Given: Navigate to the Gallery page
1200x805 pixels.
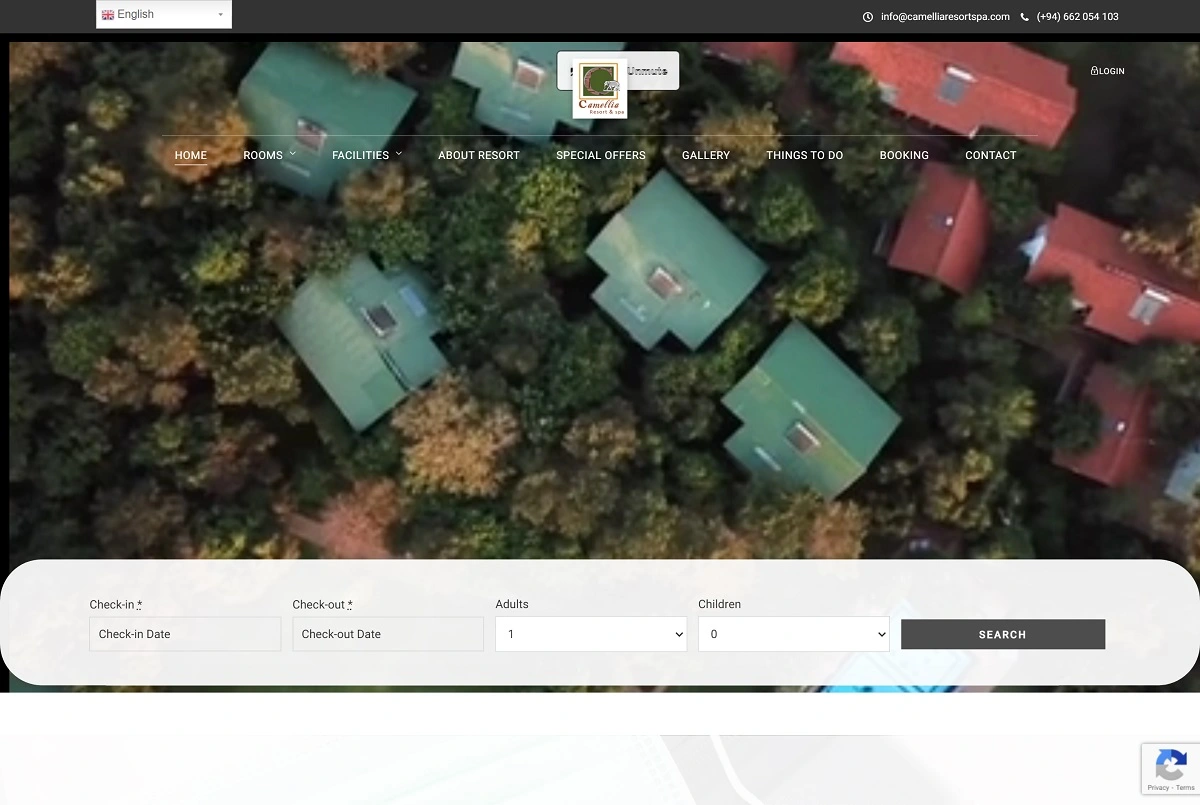Looking at the screenshot, I should point(706,155).
